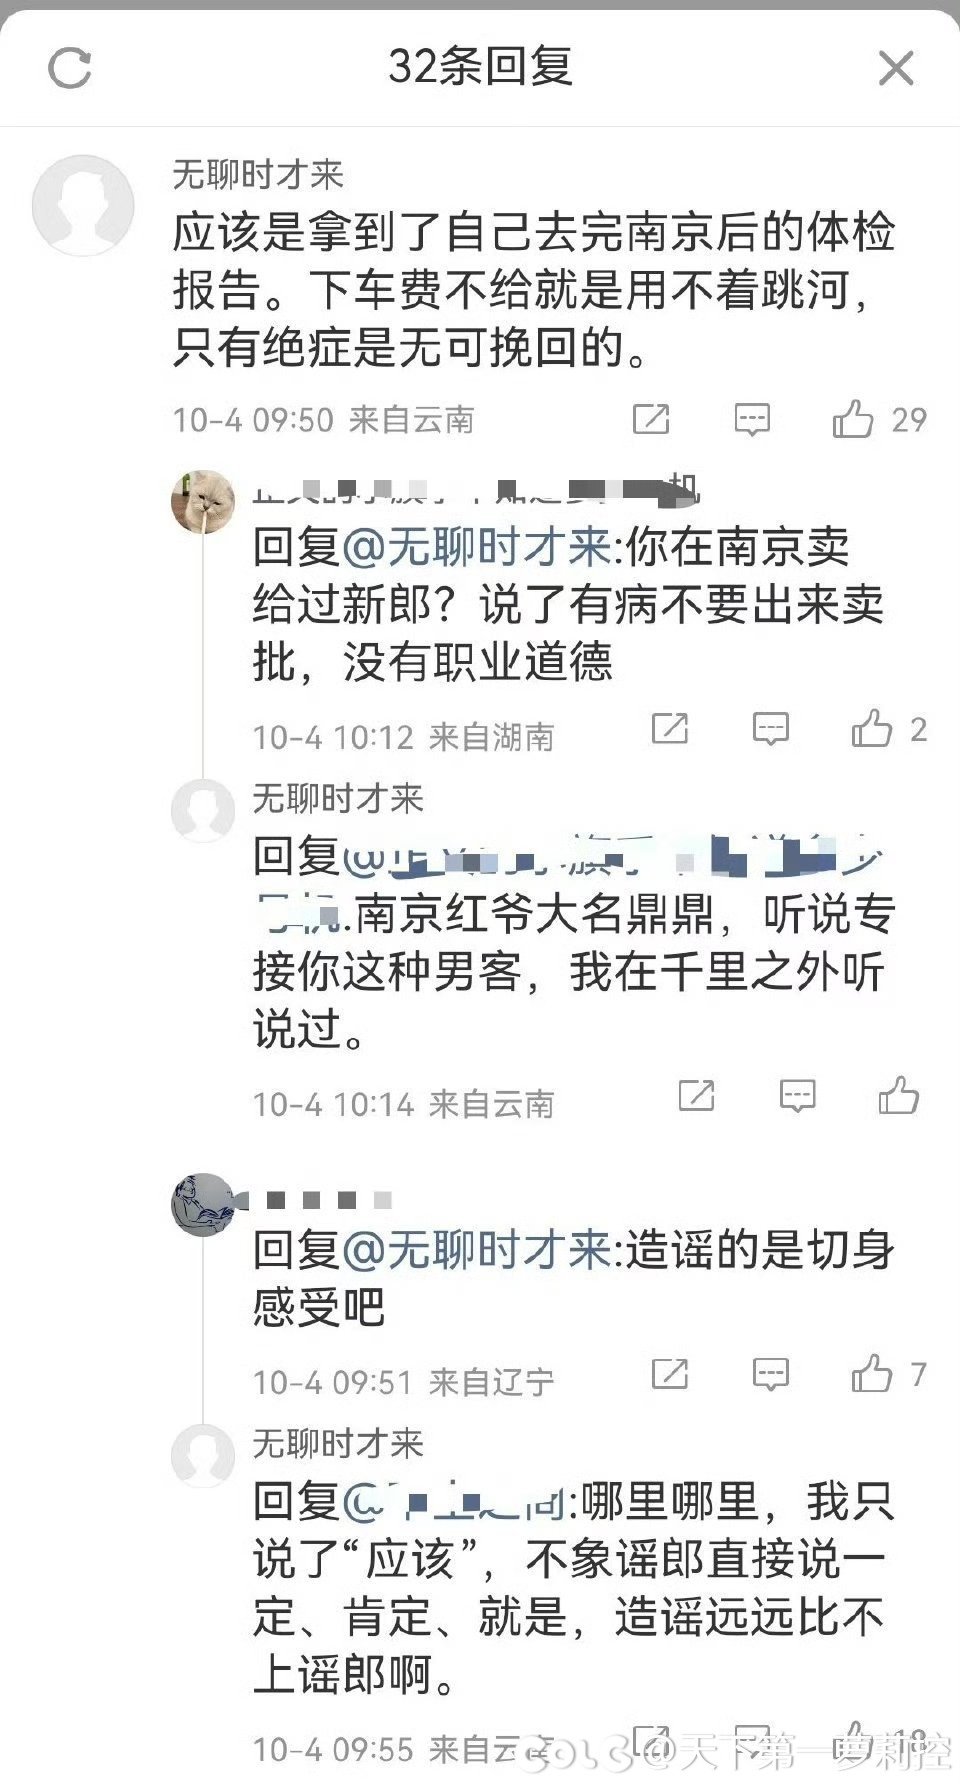Screen dimensions: 960x1784
Task: Tap the 无聊时才来 username at top
Action: point(258,175)
